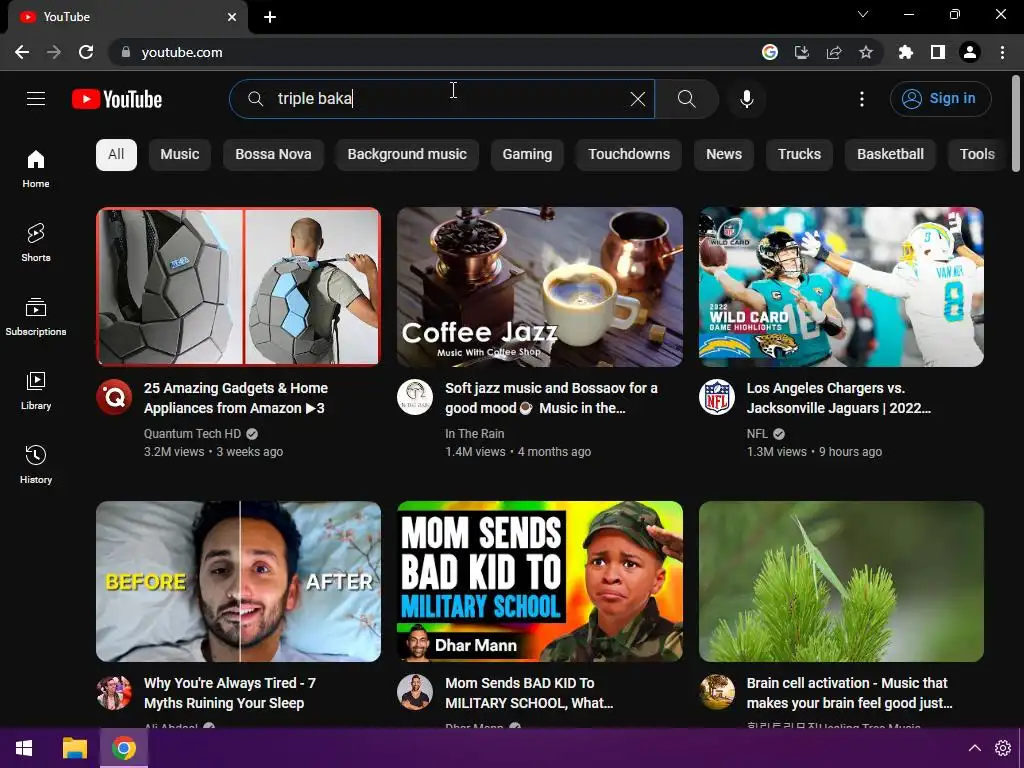Click Dhar Mann channel avatar

[x=415, y=692]
